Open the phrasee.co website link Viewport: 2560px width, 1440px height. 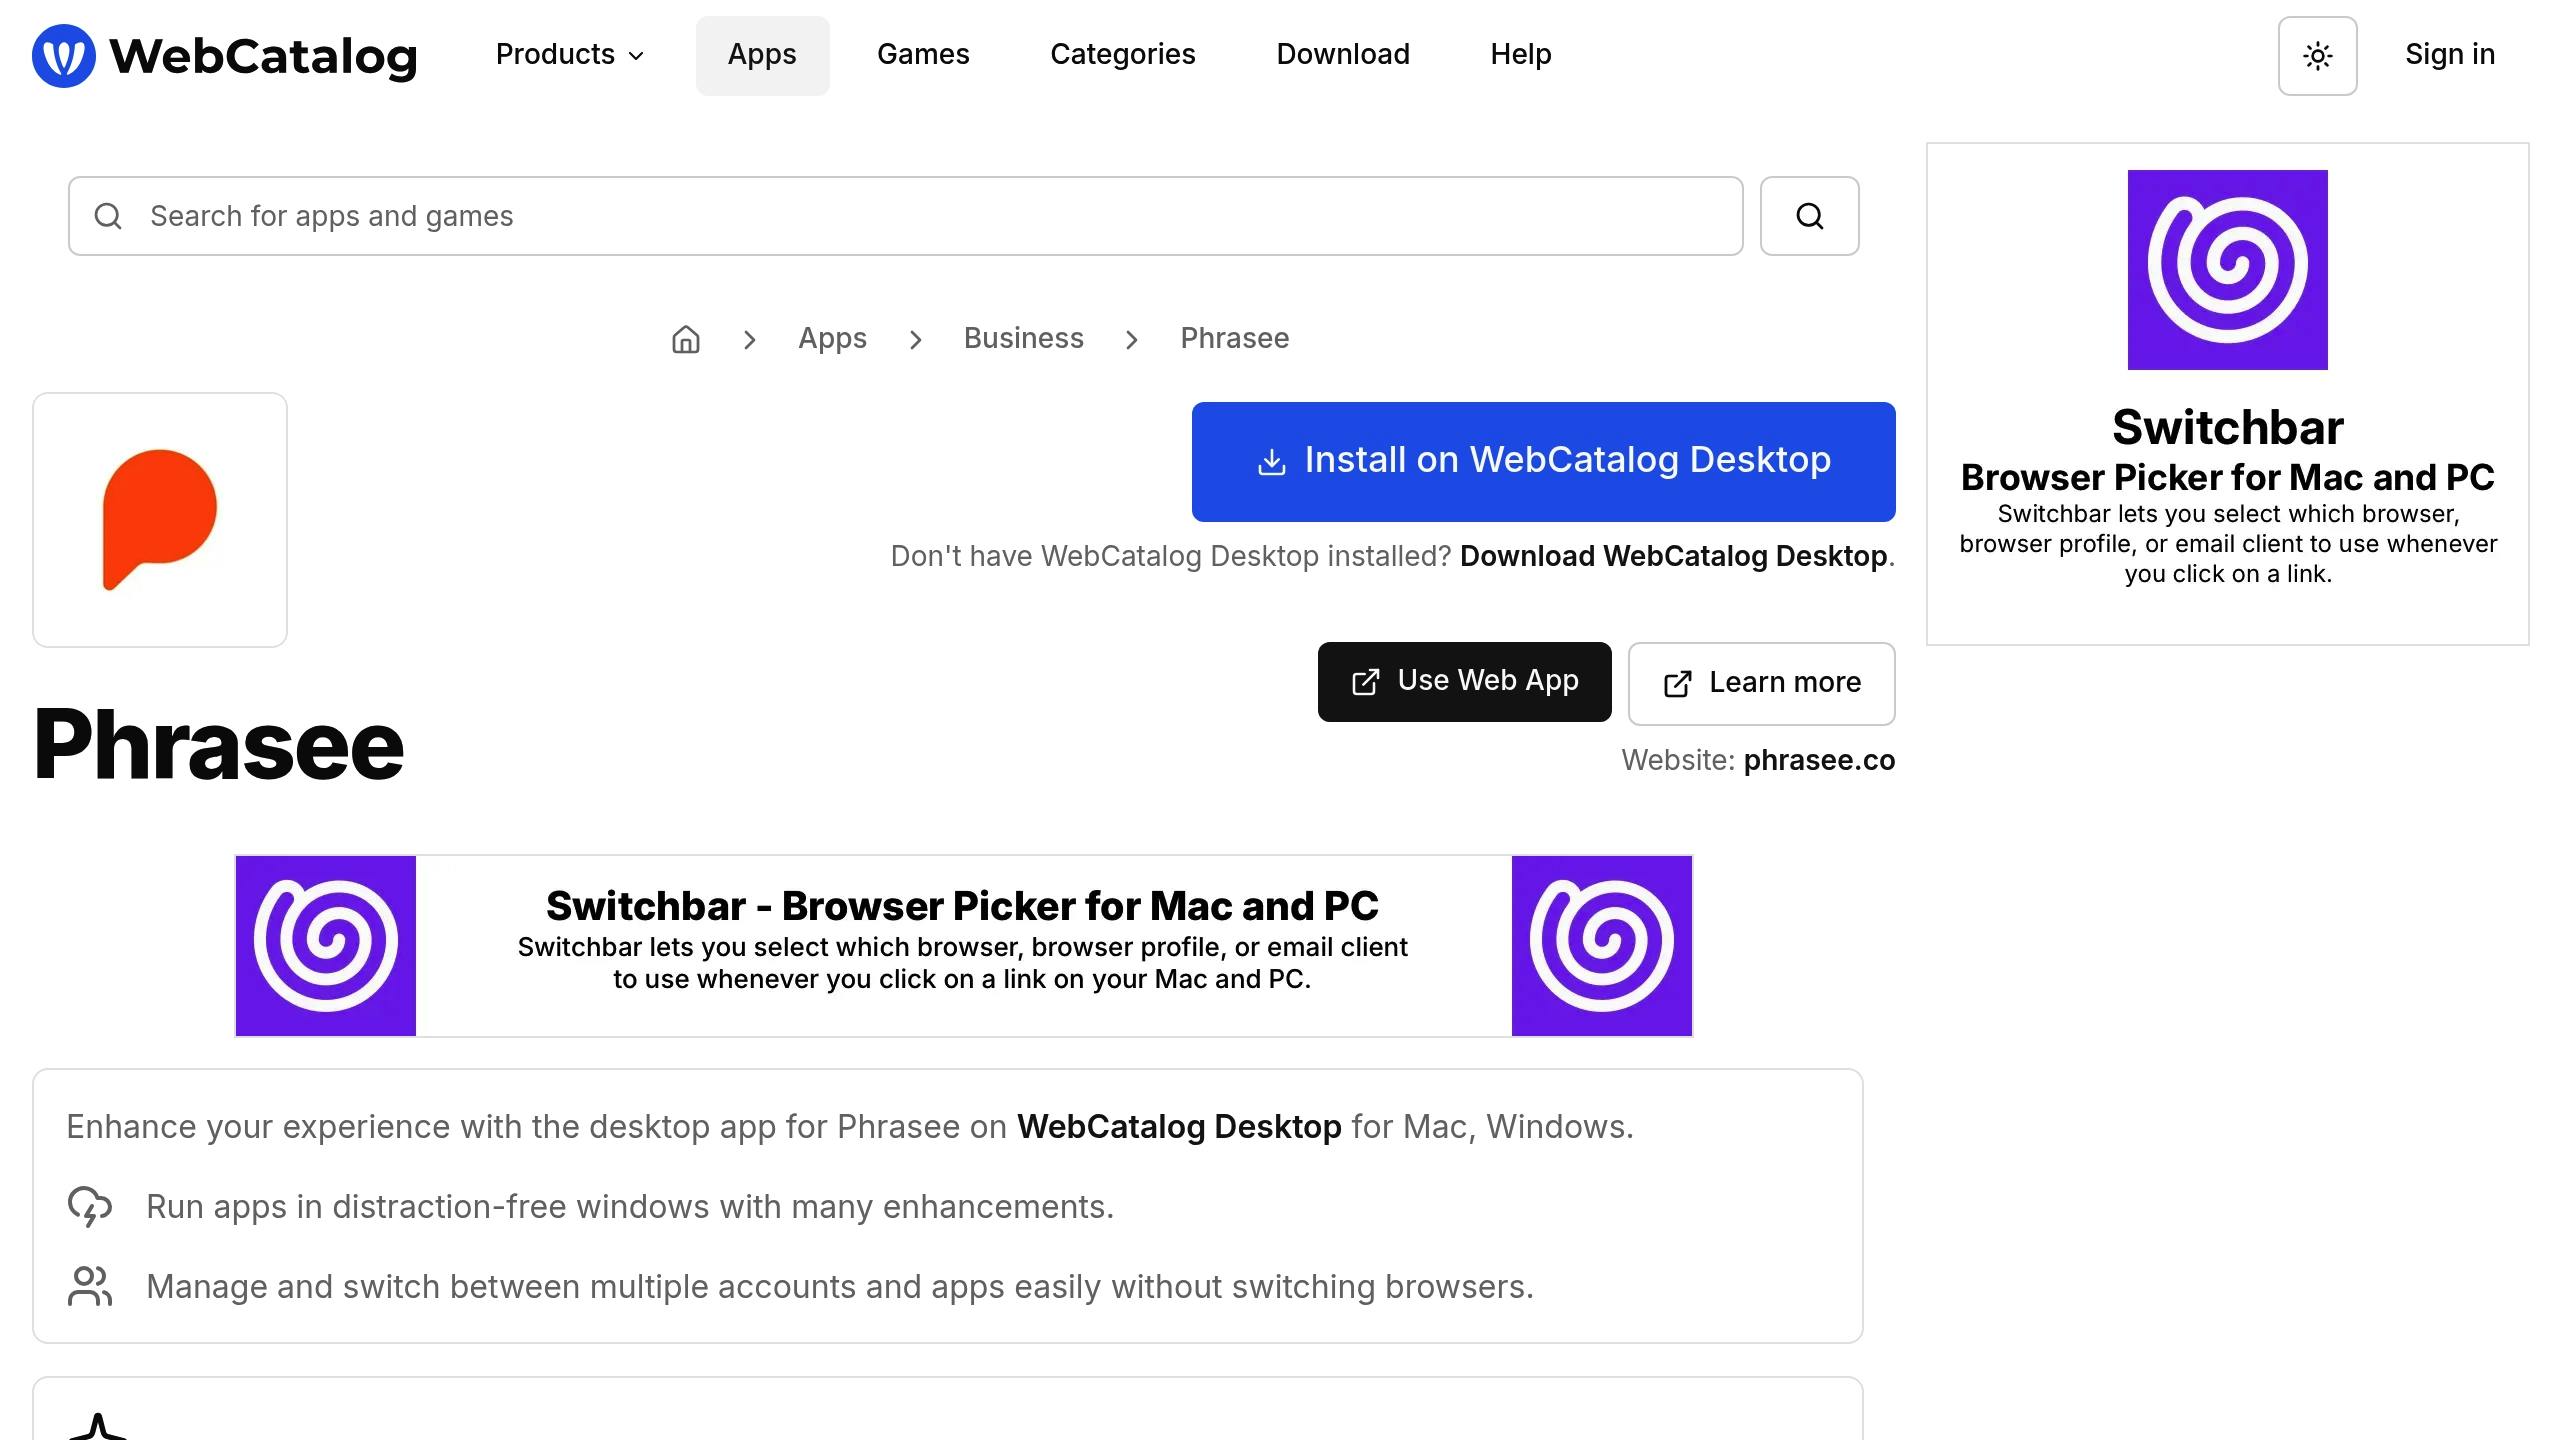(x=1819, y=761)
